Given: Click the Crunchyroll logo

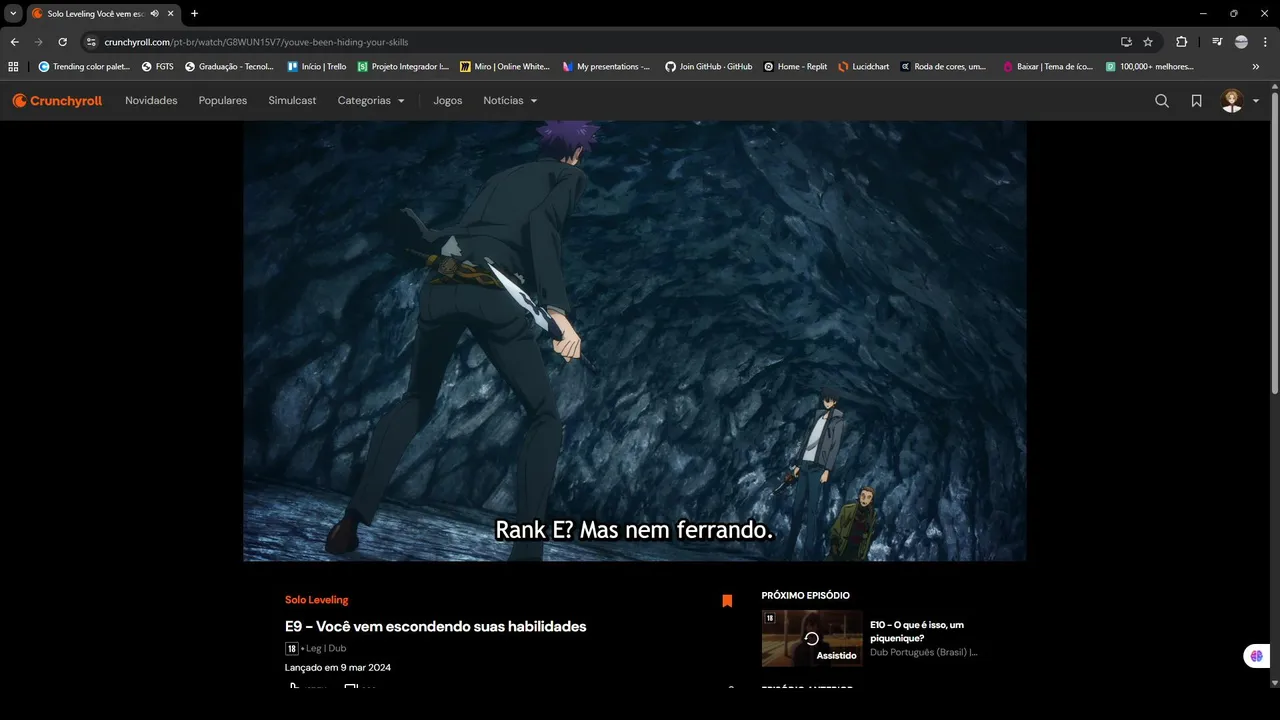Looking at the screenshot, I should pos(57,101).
